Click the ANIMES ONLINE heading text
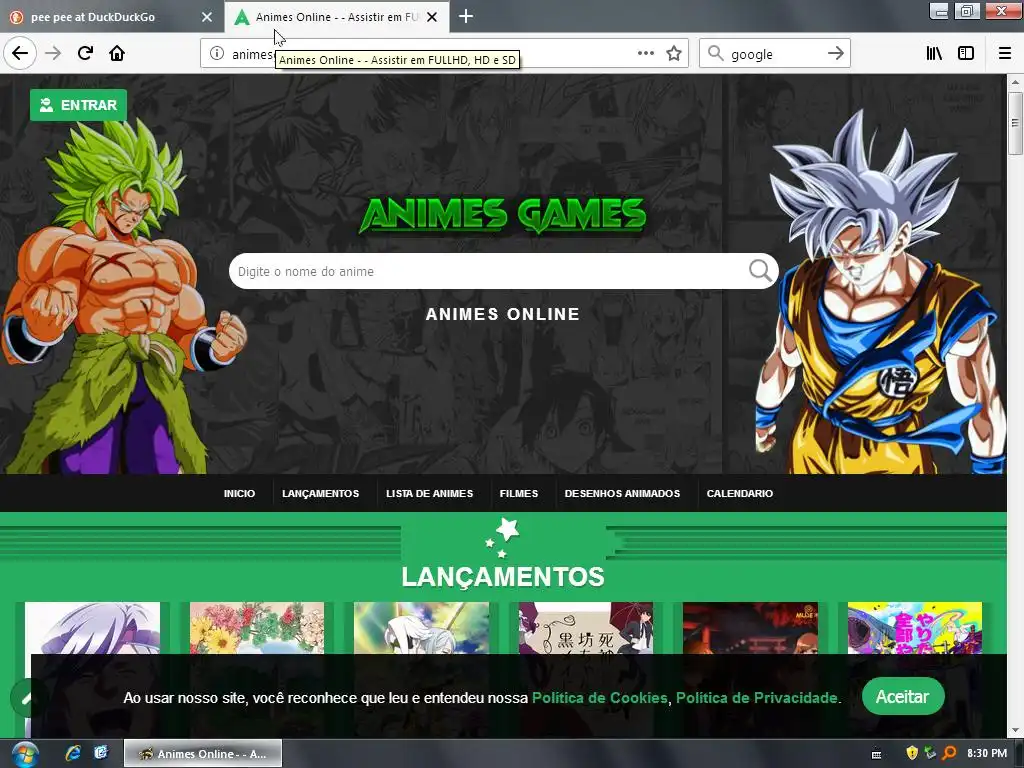The width and height of the screenshot is (1024, 768). [x=503, y=314]
